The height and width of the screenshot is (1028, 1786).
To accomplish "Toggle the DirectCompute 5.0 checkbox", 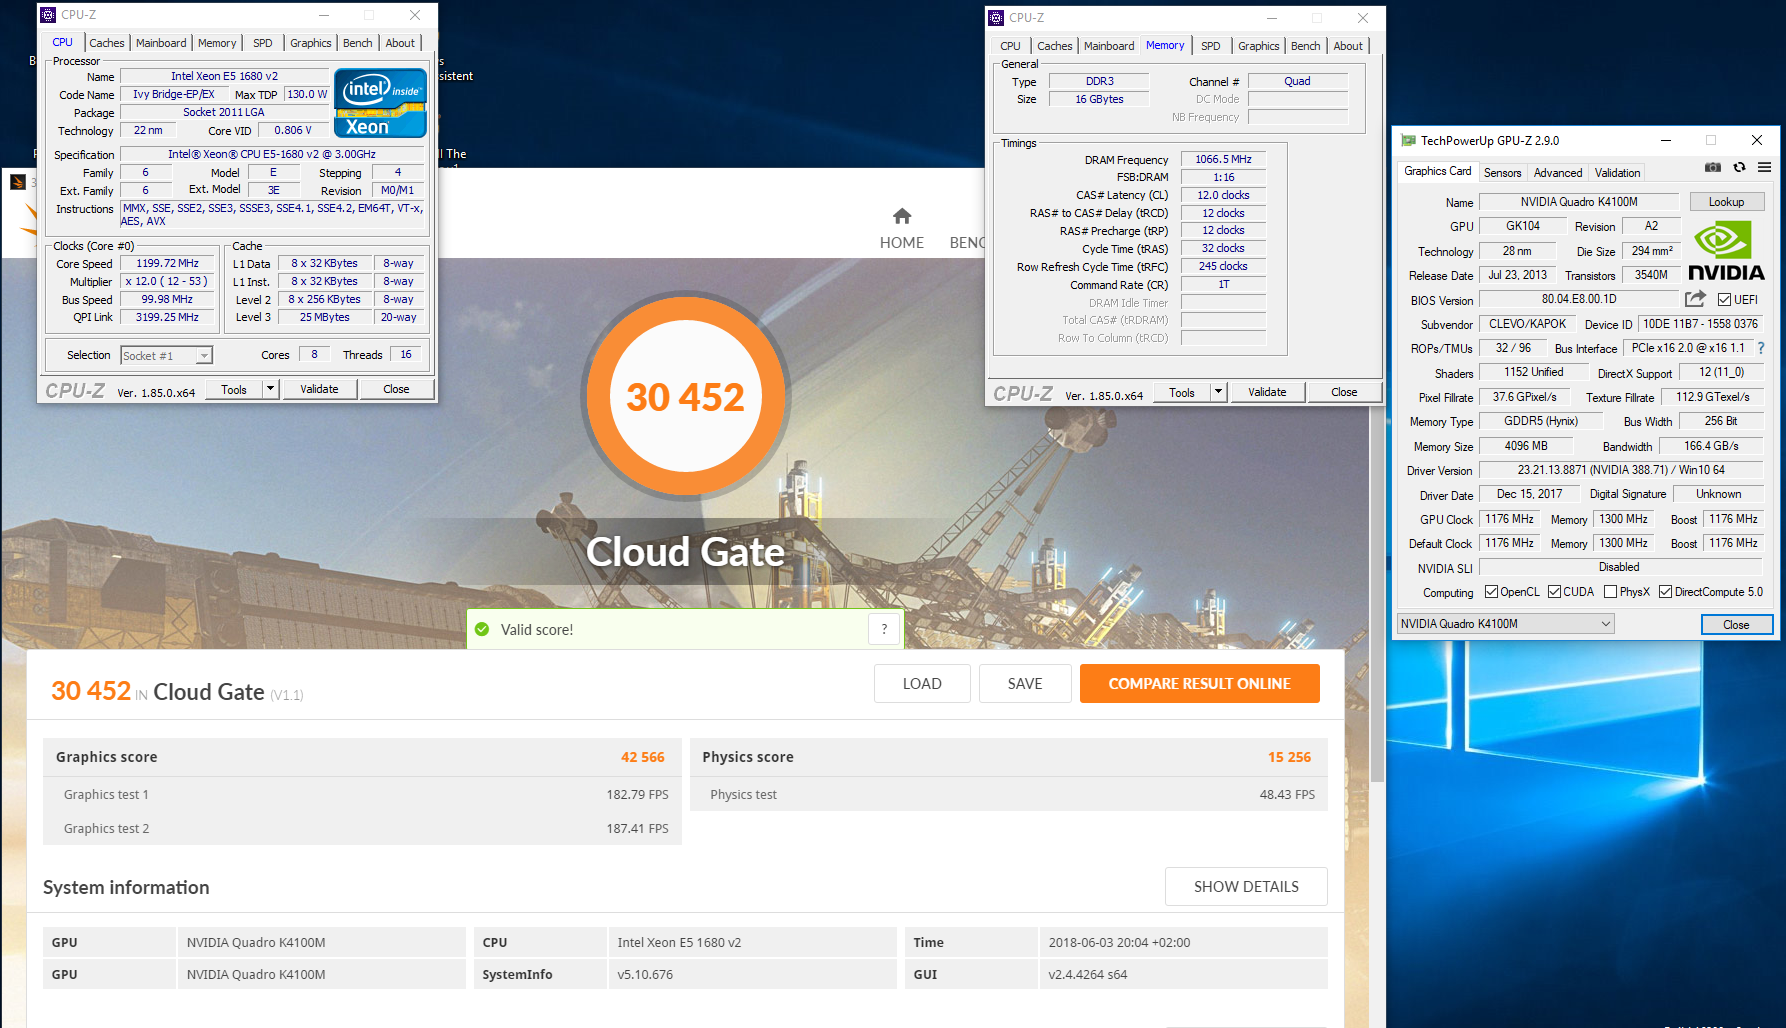I will [1665, 592].
